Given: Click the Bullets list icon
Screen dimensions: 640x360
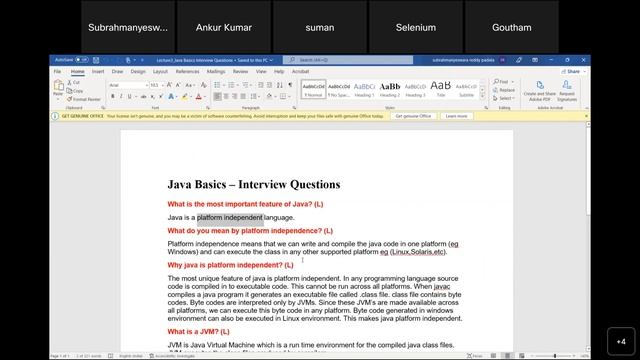Looking at the screenshot, I should click(x=217, y=85).
